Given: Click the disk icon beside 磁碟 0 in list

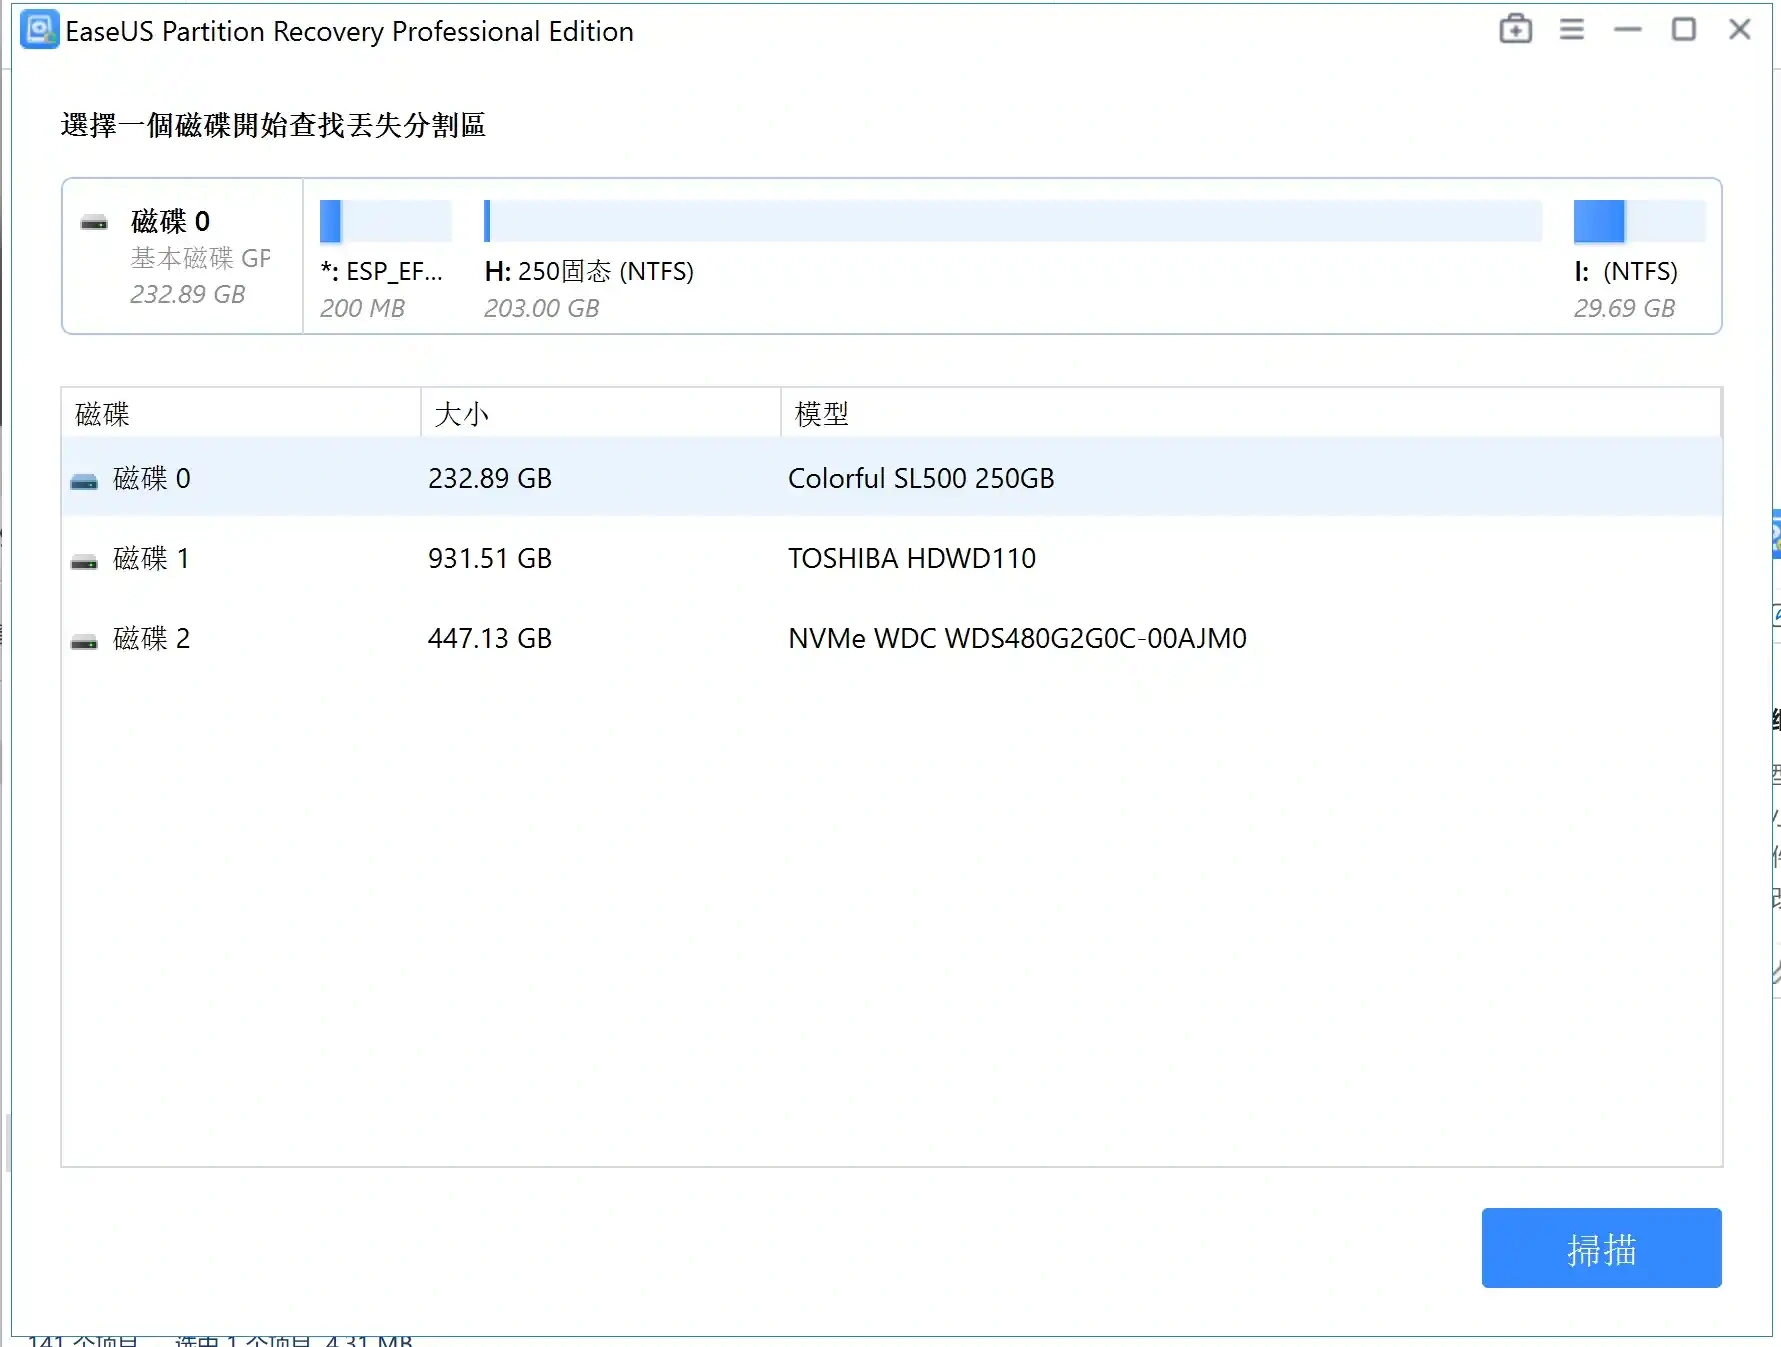Looking at the screenshot, I should tap(84, 482).
